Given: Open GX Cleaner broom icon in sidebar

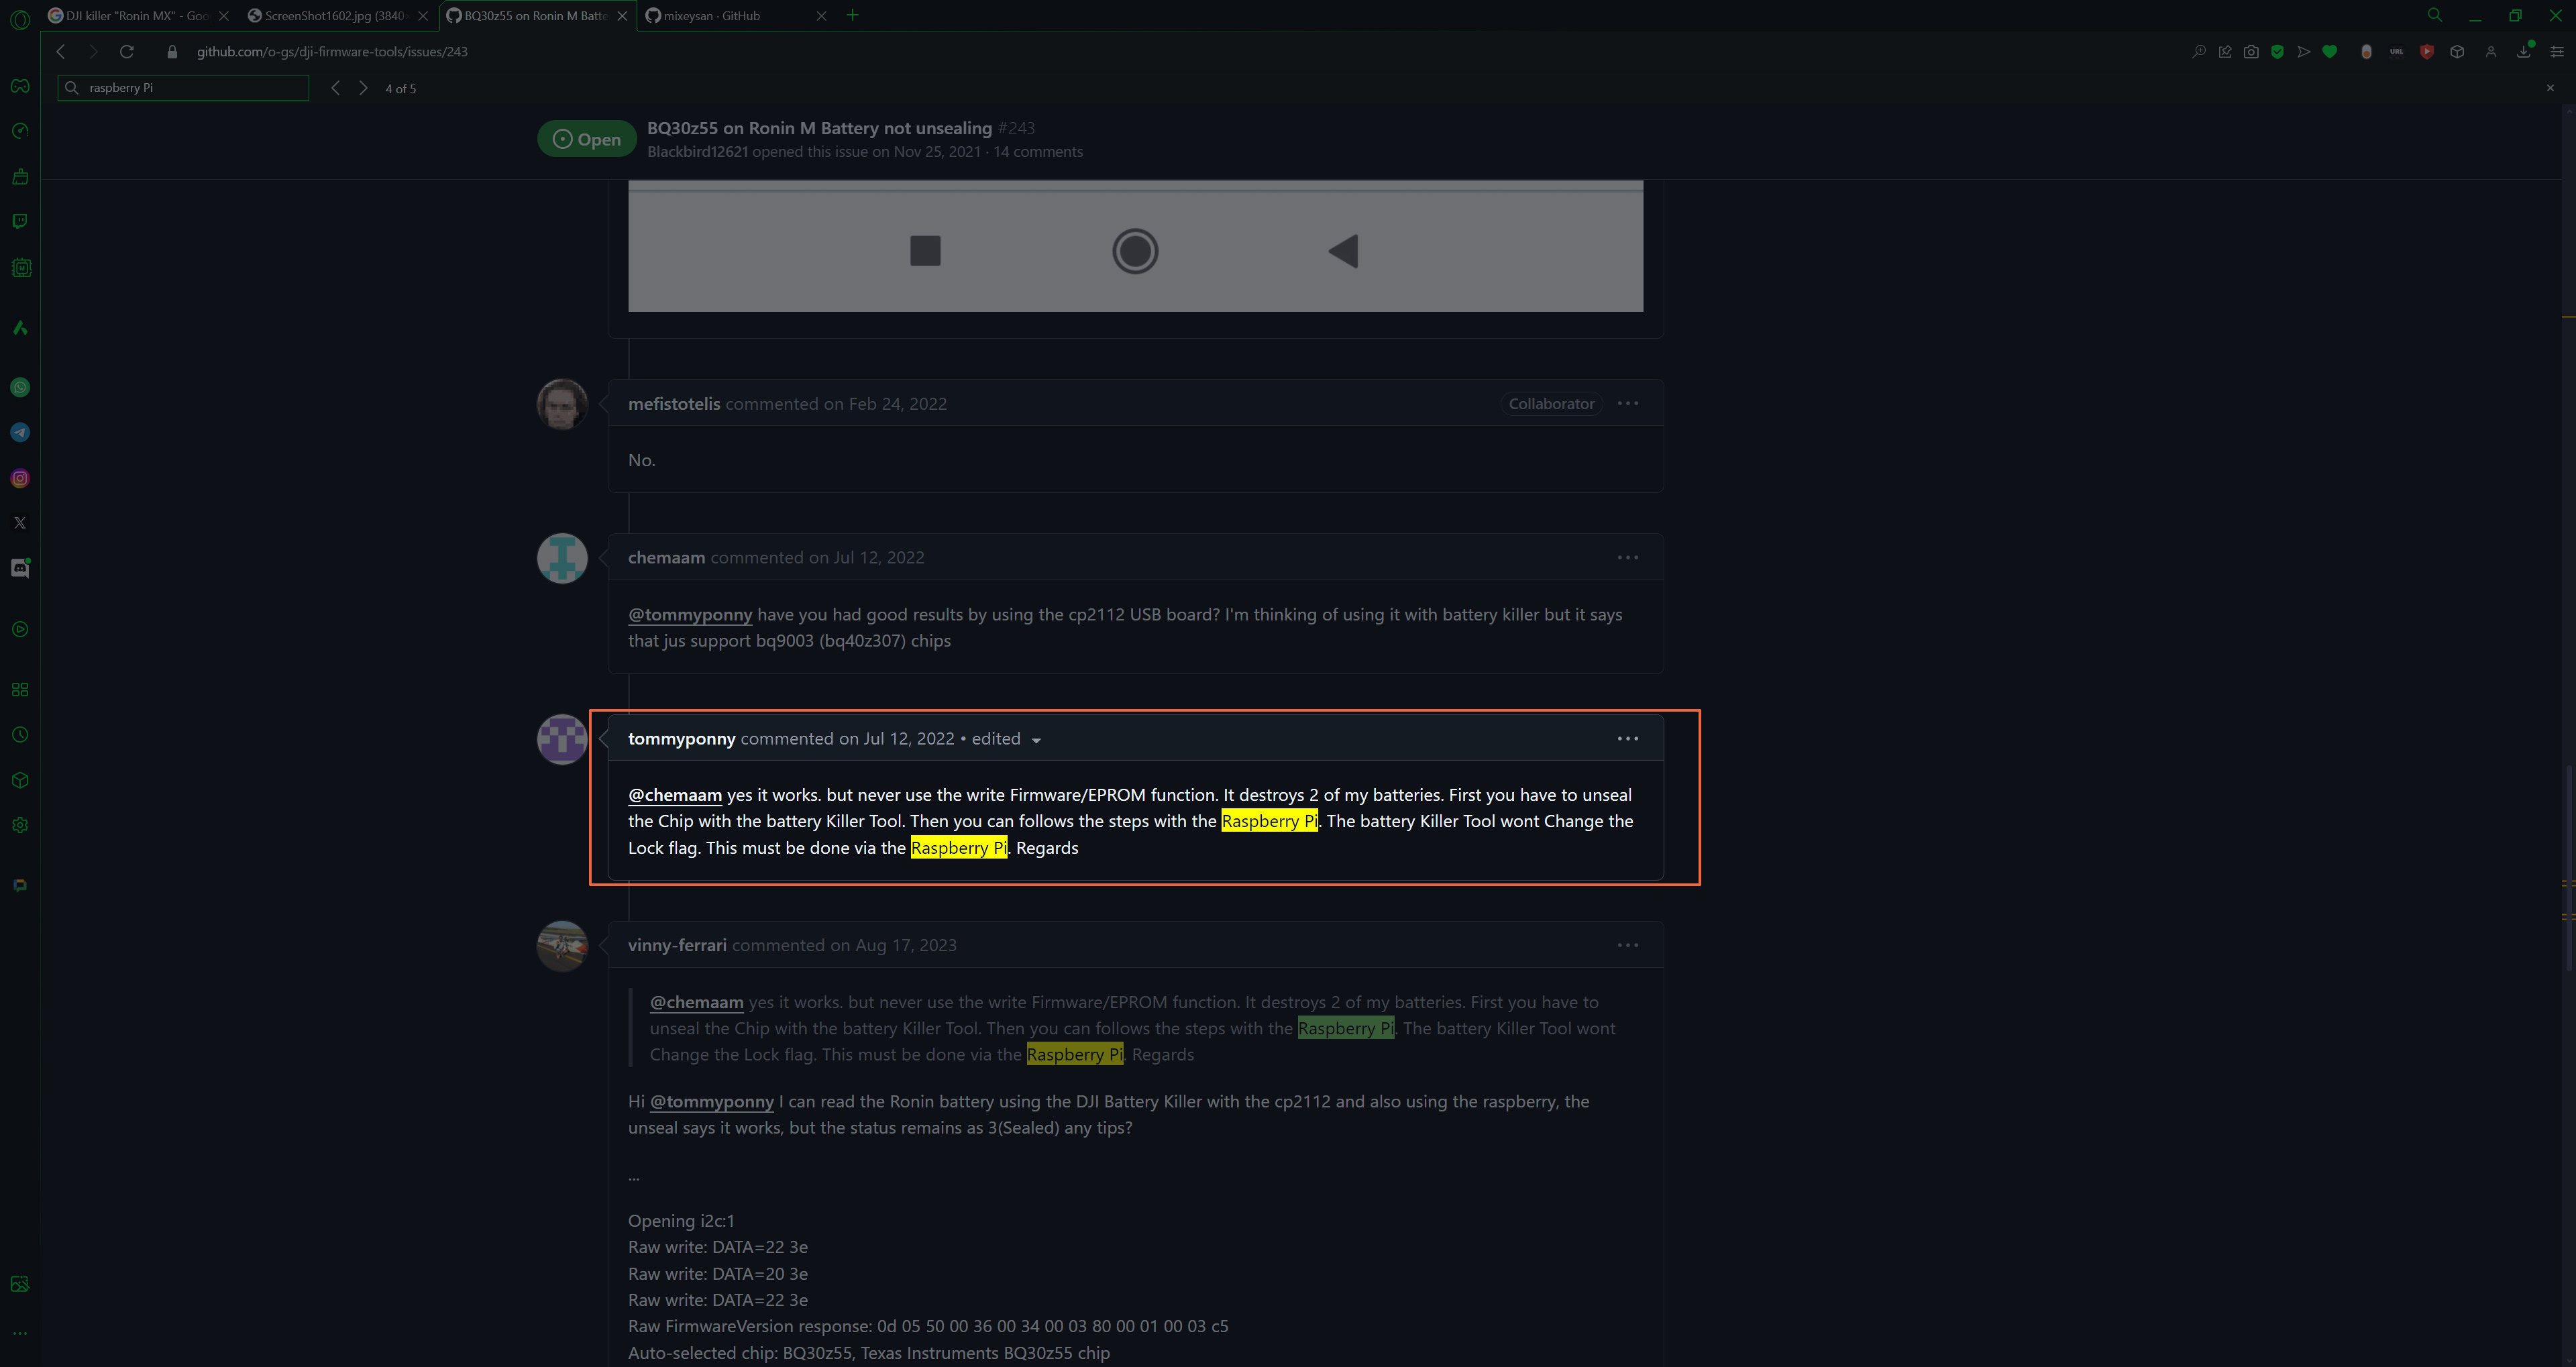Looking at the screenshot, I should tap(20, 177).
